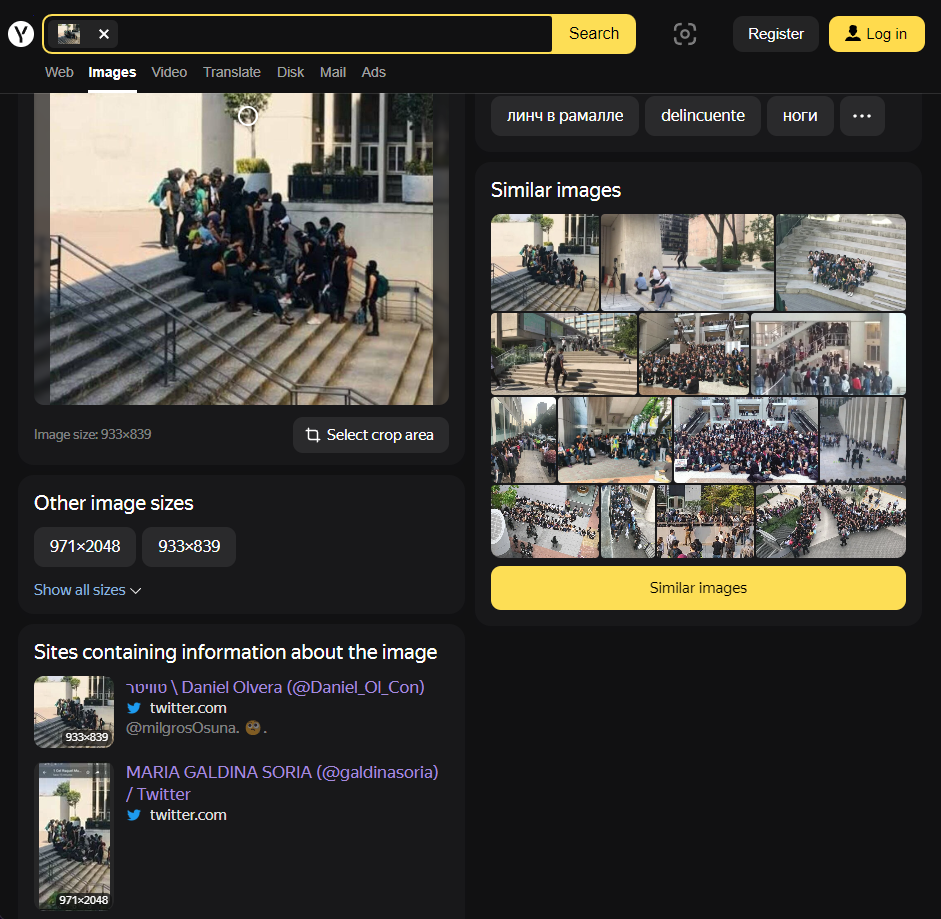Click the circular marker on the main image
This screenshot has height=919, width=941.
coord(248,116)
